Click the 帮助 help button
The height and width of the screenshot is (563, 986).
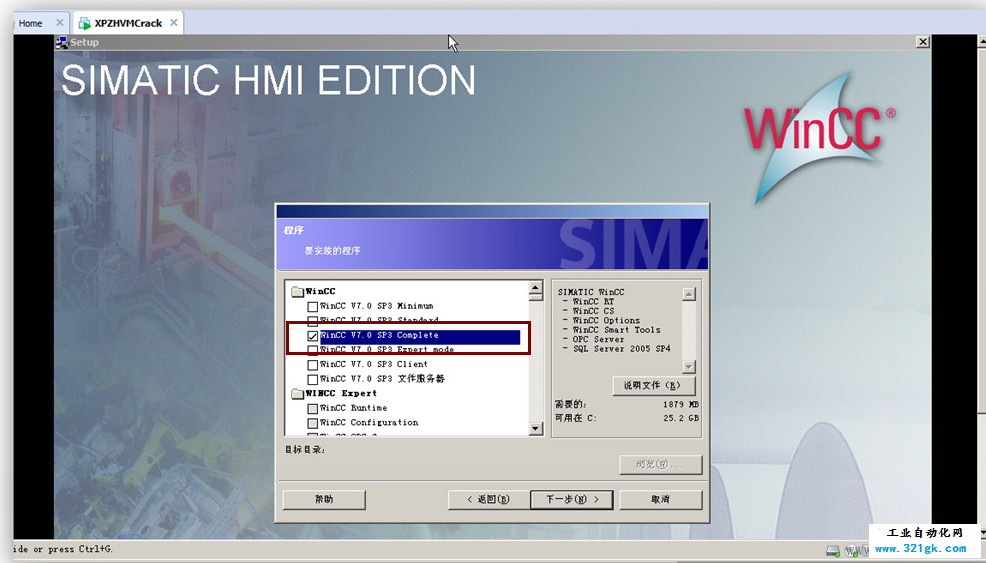324,499
